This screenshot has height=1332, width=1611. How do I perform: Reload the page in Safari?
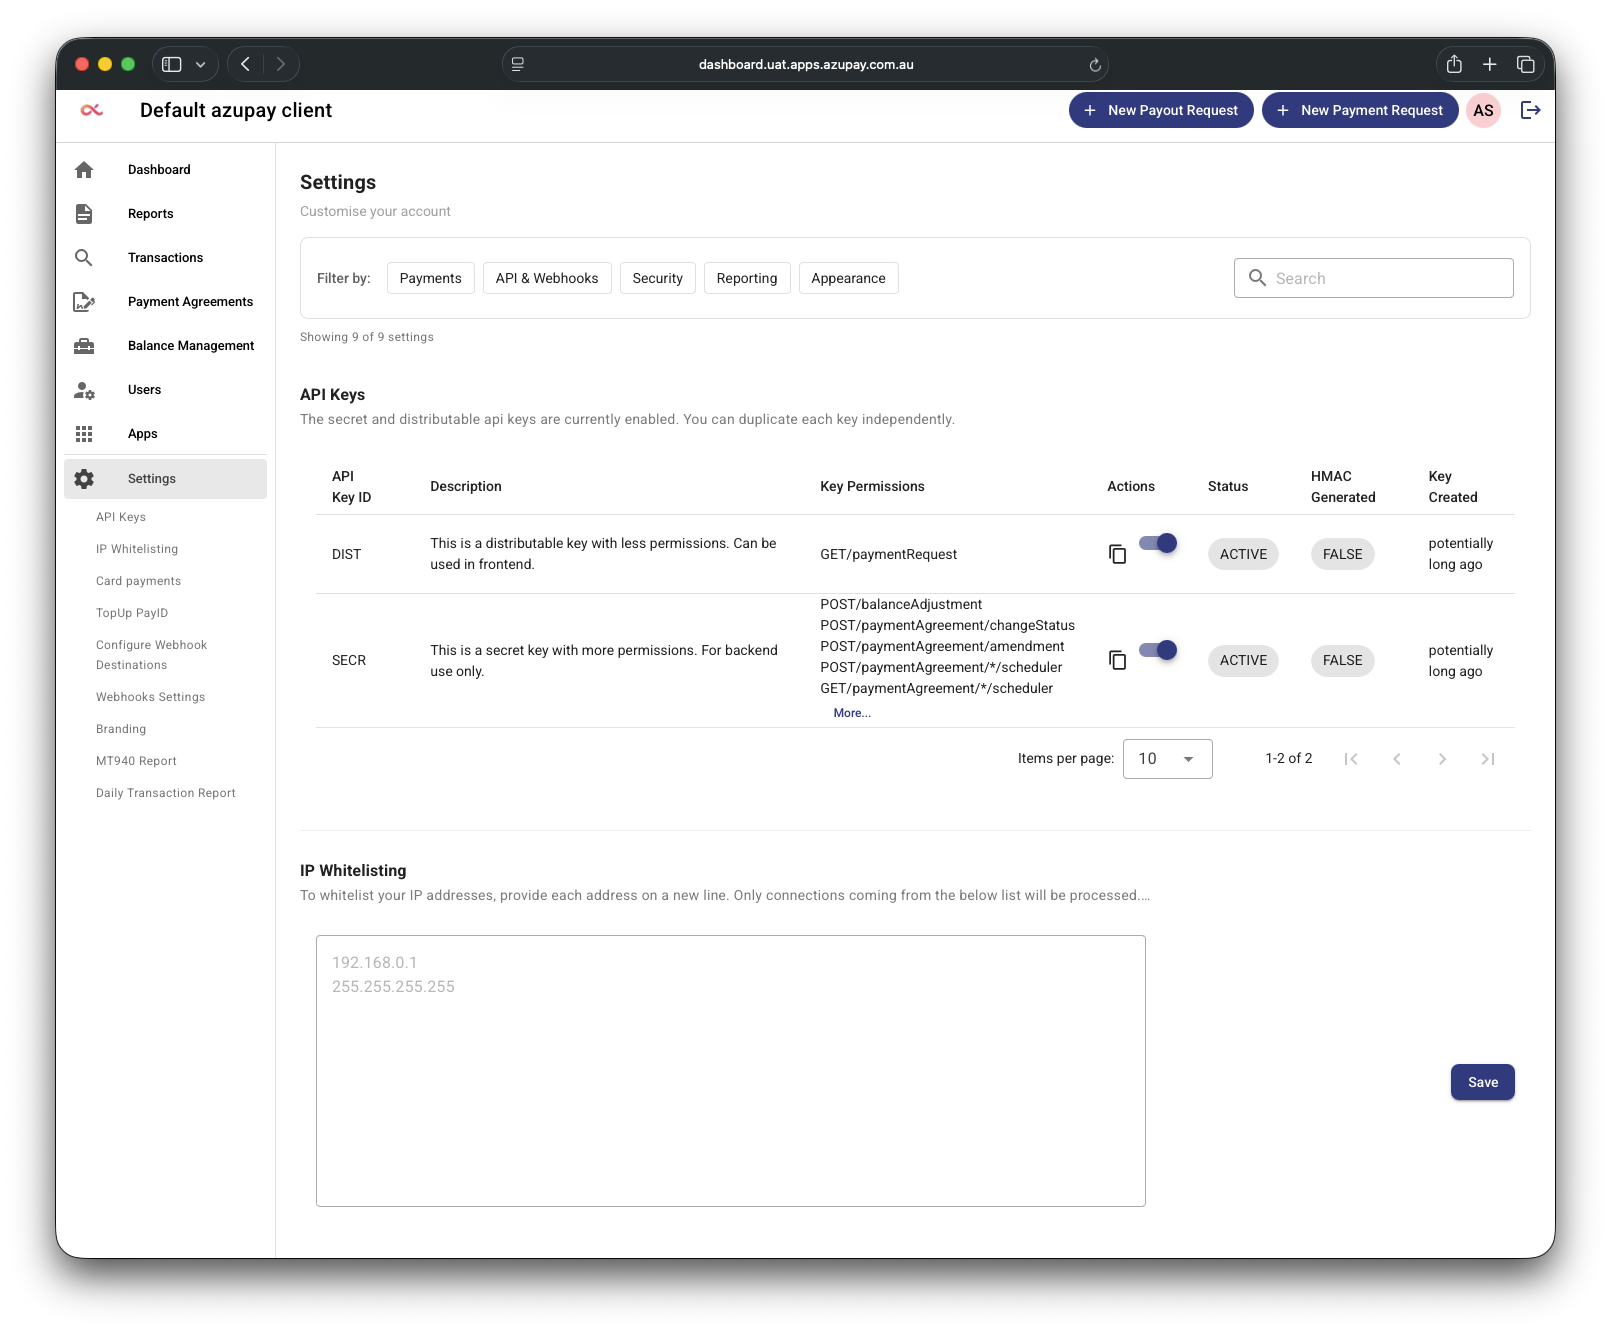(x=1095, y=65)
